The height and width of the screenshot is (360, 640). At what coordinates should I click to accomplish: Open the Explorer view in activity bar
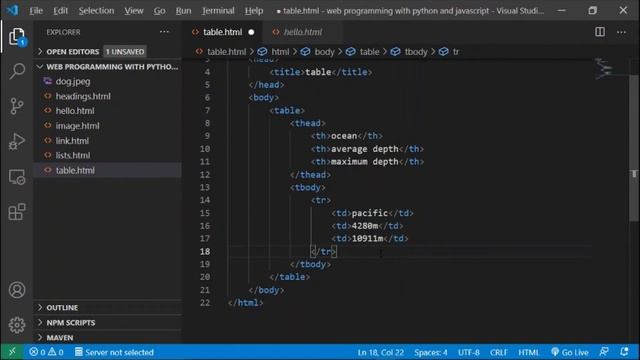(x=17, y=37)
